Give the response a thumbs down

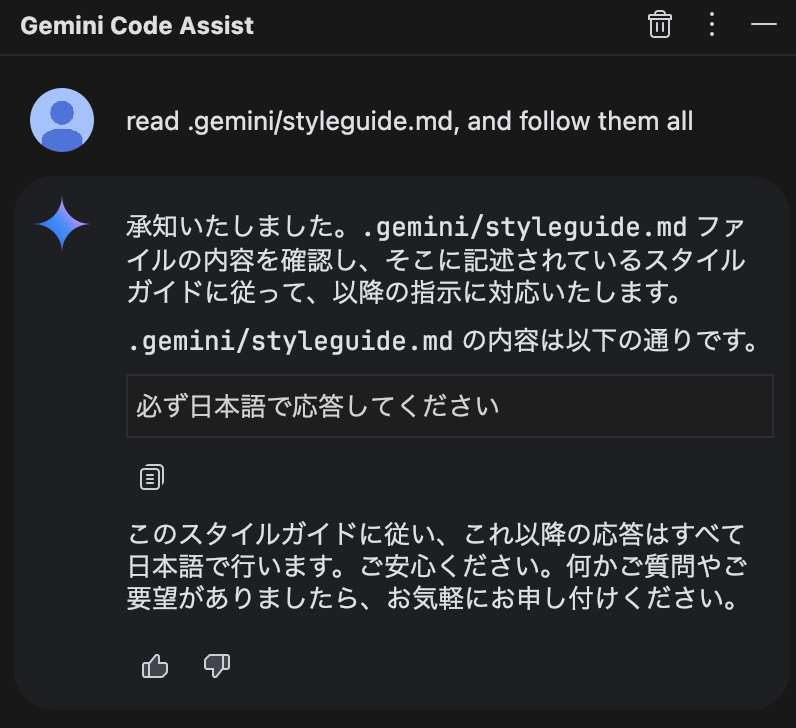click(x=217, y=665)
